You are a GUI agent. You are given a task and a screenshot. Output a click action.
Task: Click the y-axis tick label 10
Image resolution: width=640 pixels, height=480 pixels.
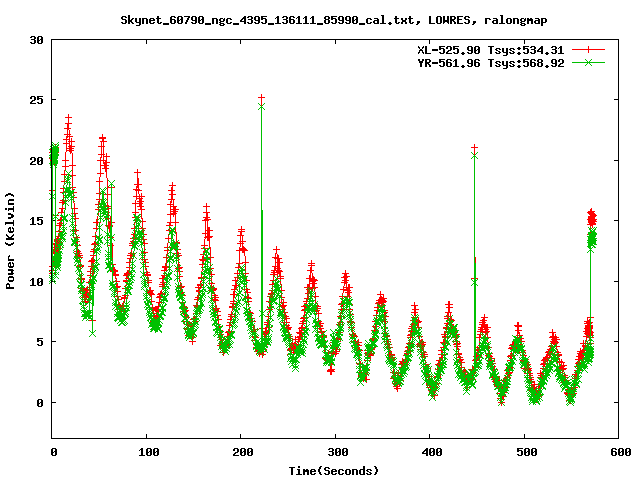click(x=36, y=282)
